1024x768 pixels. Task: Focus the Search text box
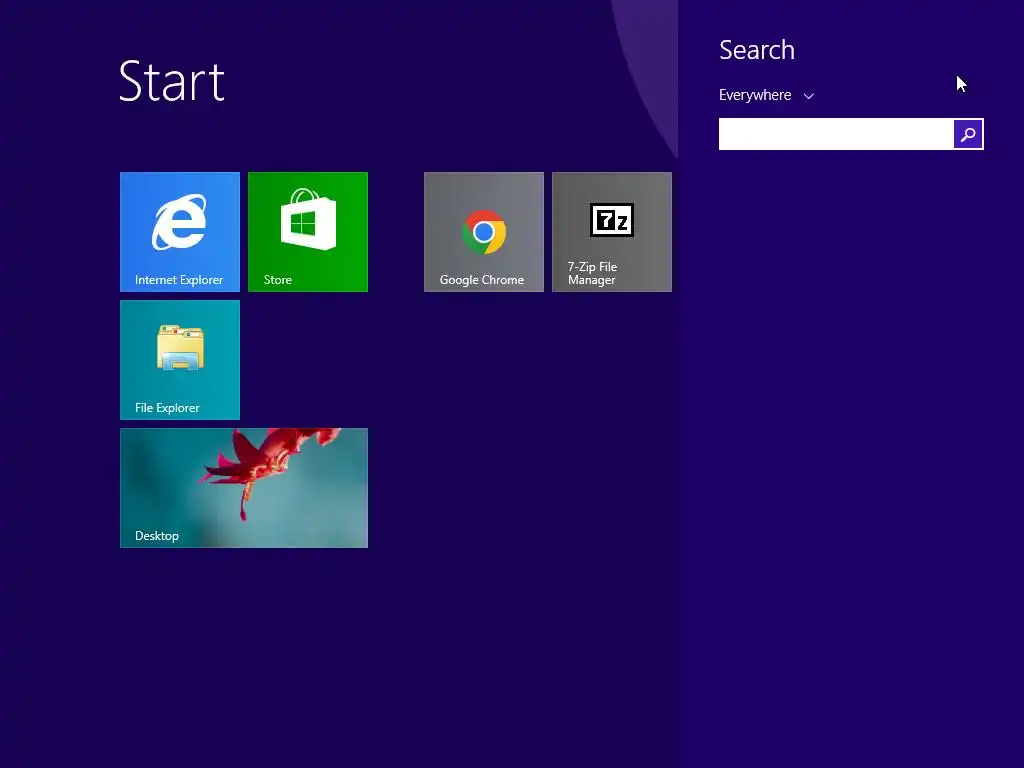coord(836,134)
